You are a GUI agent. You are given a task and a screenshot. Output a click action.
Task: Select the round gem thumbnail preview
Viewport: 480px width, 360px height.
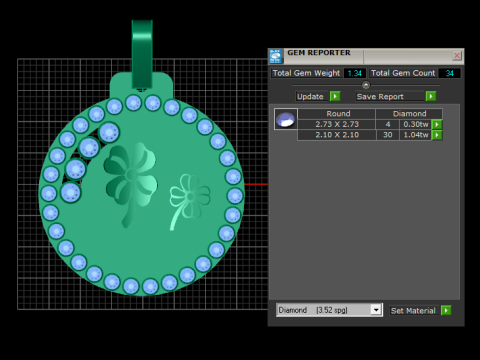tap(286, 119)
